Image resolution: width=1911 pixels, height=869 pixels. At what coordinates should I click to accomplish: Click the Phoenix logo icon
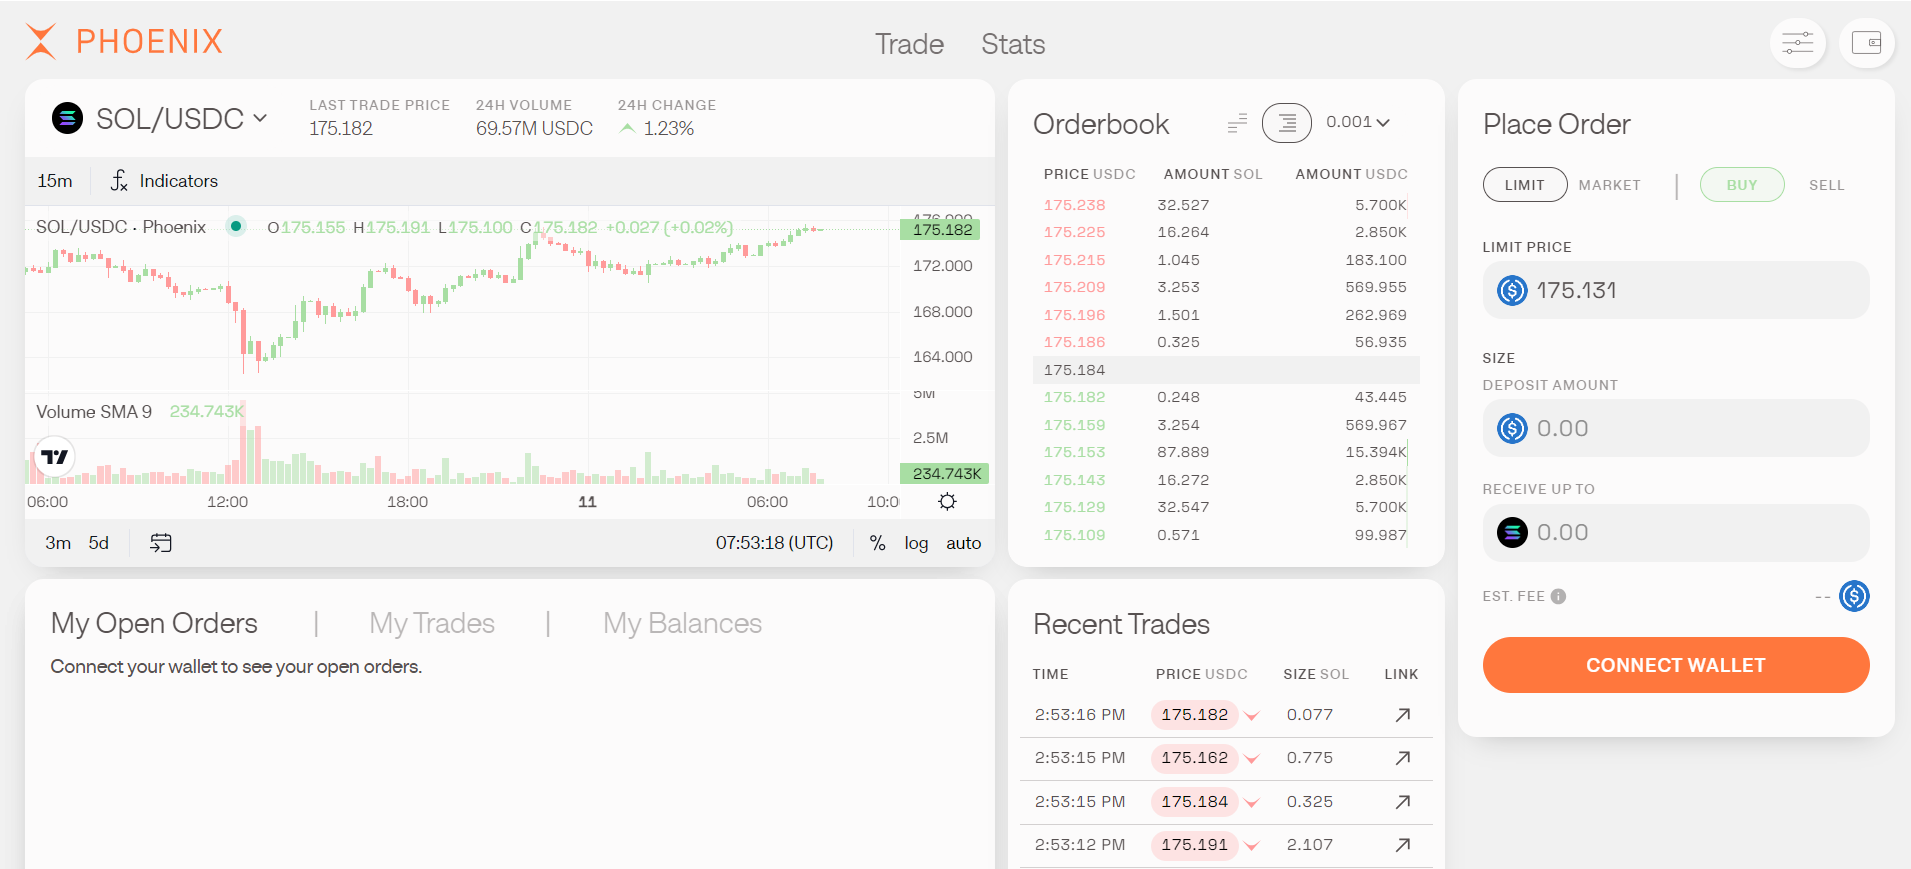click(x=41, y=42)
